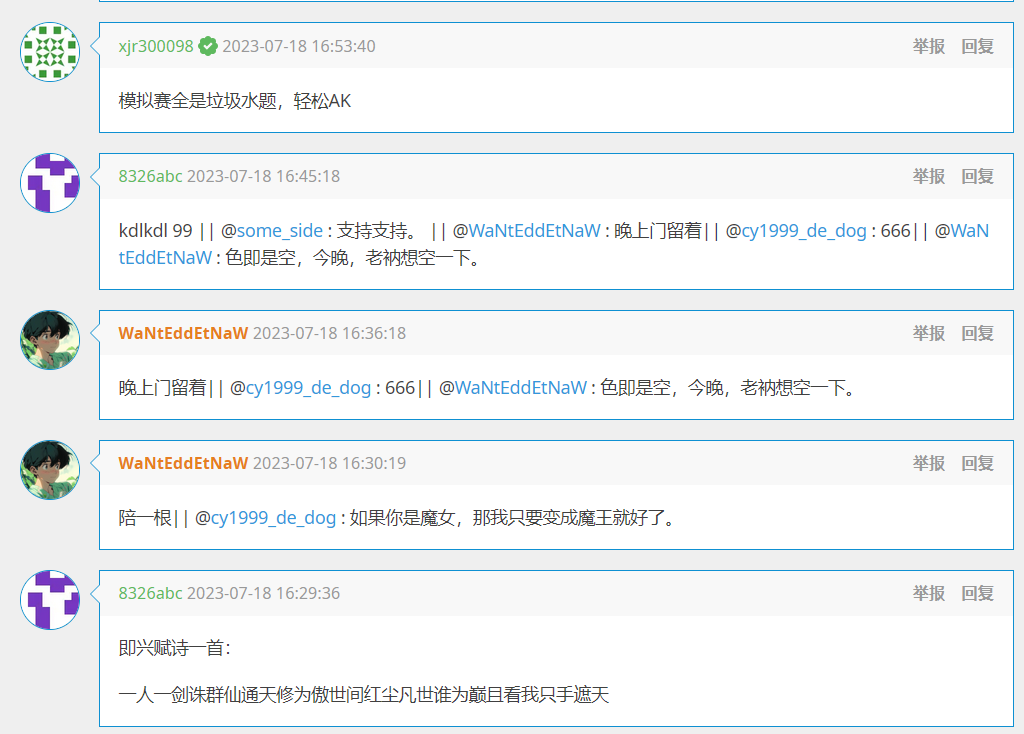Open the xjr300098 user profile link
Image resolution: width=1024 pixels, height=734 pixels.
click(x=156, y=46)
